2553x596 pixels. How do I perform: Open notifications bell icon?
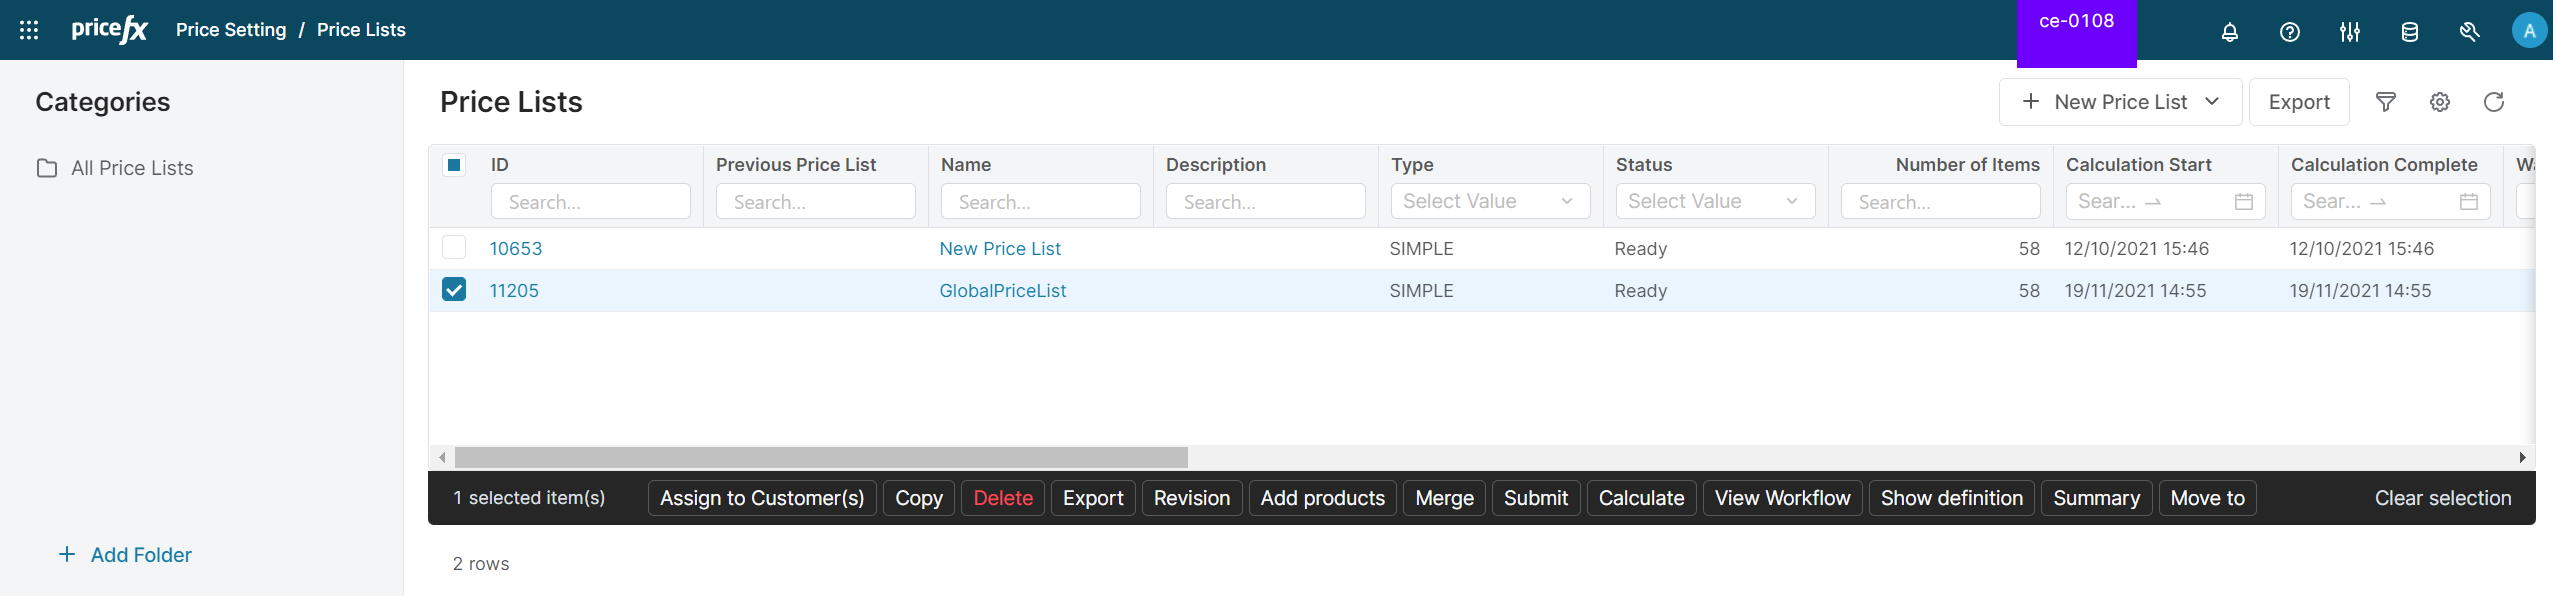(2229, 32)
